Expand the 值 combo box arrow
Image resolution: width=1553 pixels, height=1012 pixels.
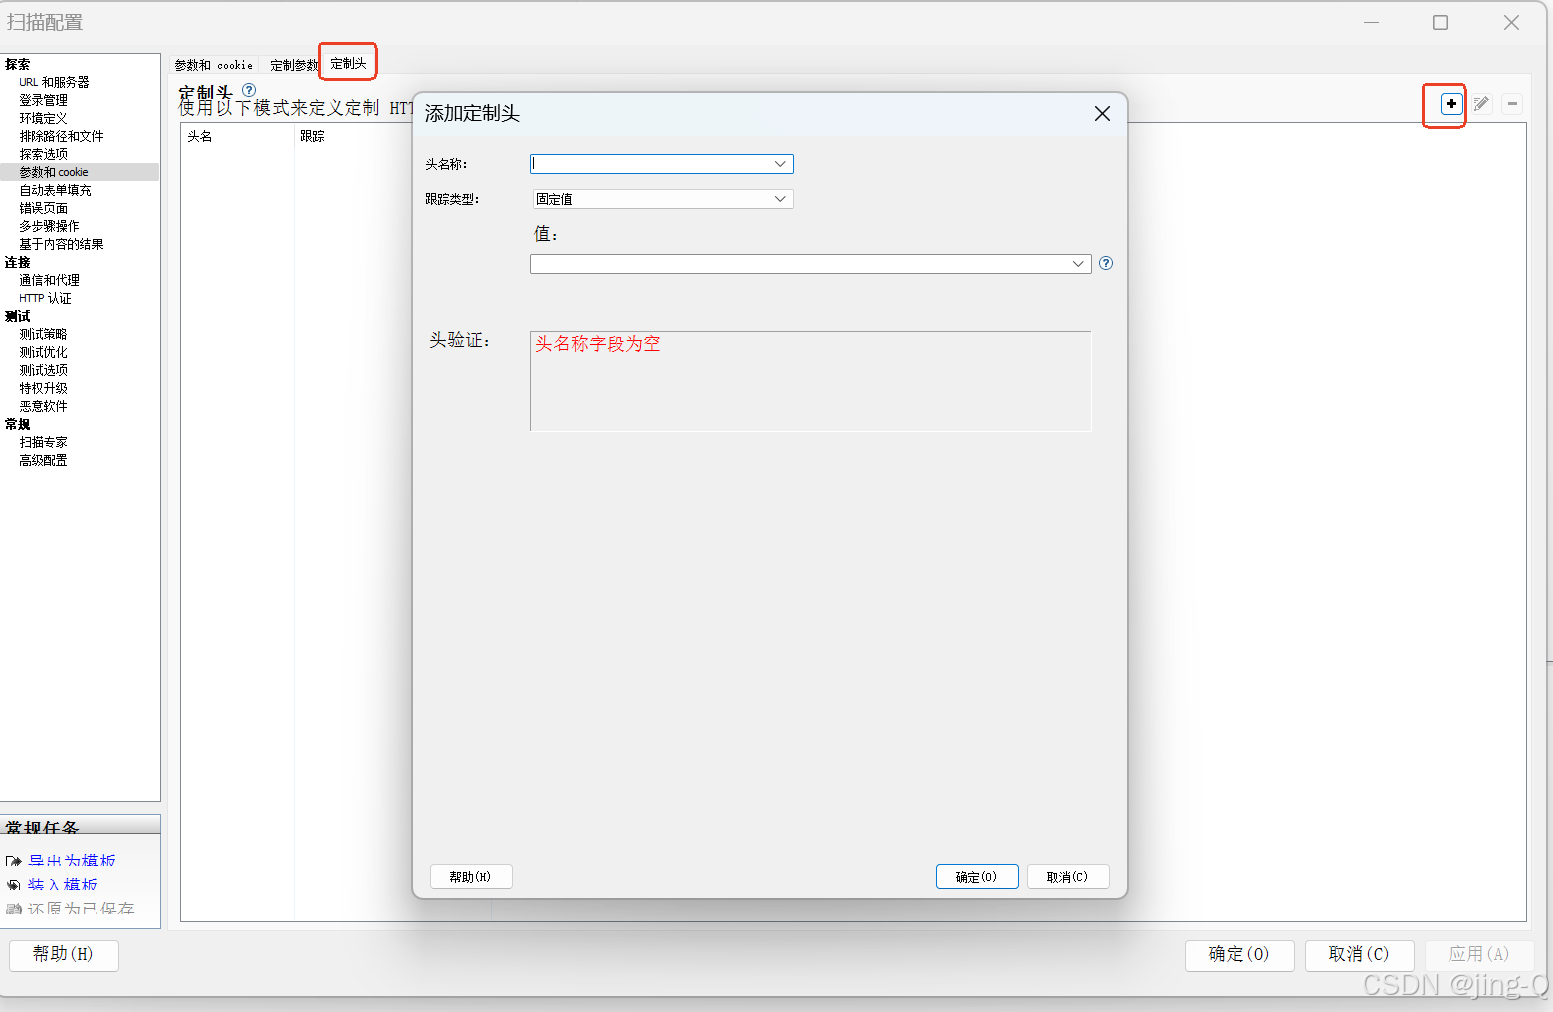(1078, 264)
